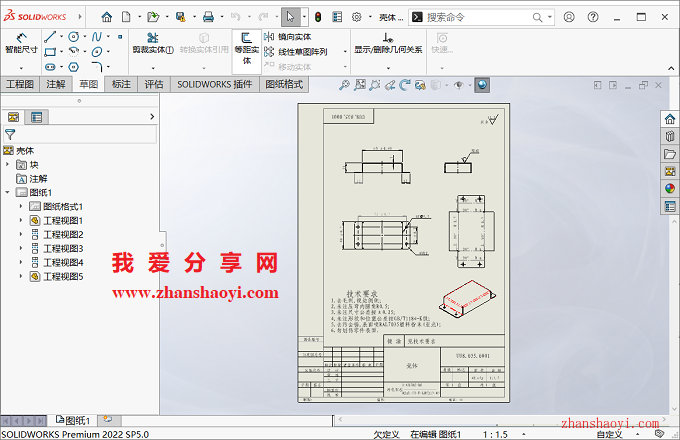Screen dimensions: 680x440
Task: Expand the 工程视图3 tree node
Action: click(20, 248)
